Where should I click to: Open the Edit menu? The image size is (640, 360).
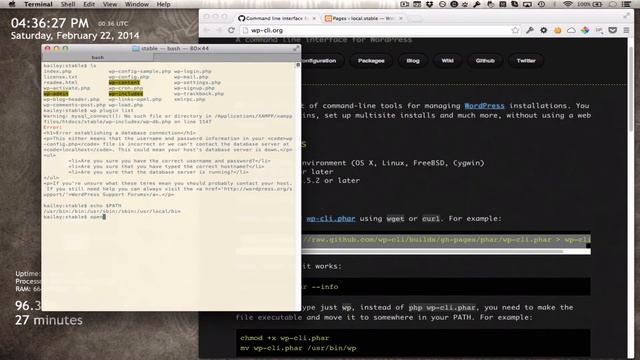[x=89, y=4]
